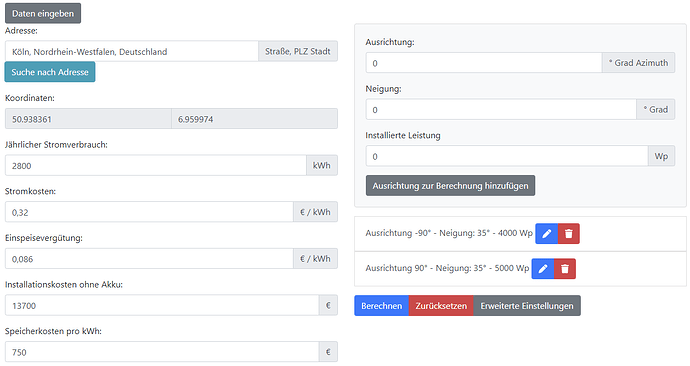The width and height of the screenshot is (690, 366).
Task: Focus the Installierte Leistung input field
Action: click(507, 156)
